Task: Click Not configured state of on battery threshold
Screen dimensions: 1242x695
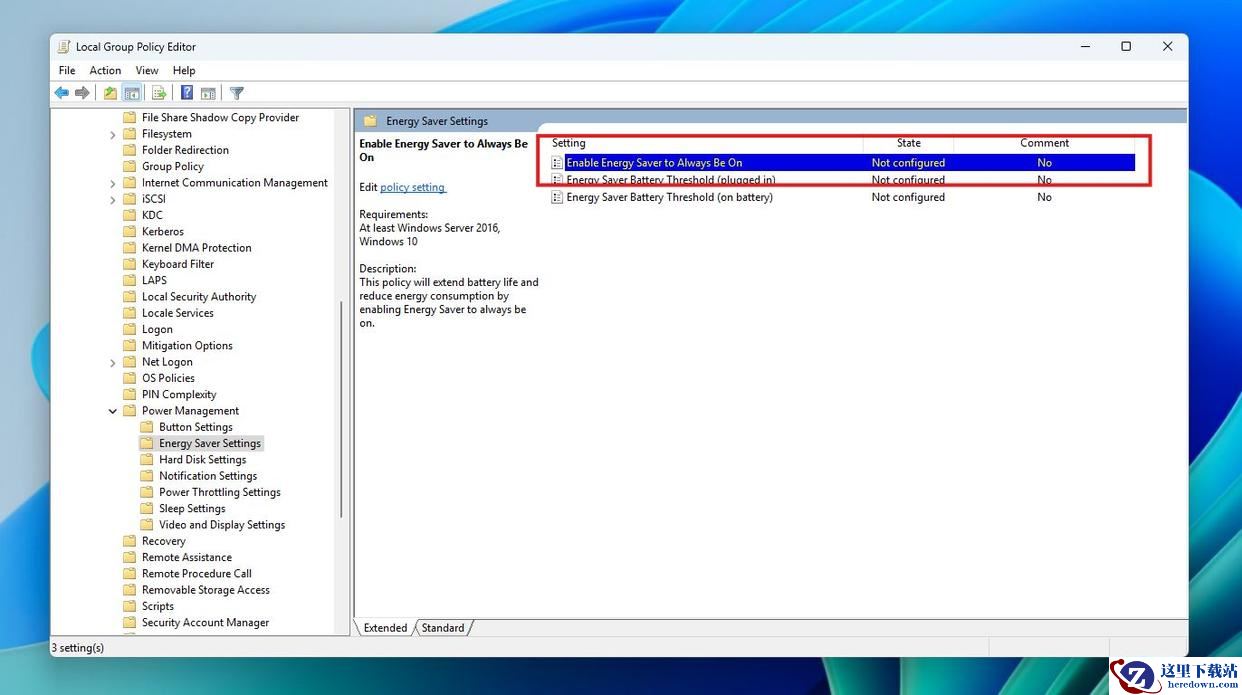Action: point(908,197)
